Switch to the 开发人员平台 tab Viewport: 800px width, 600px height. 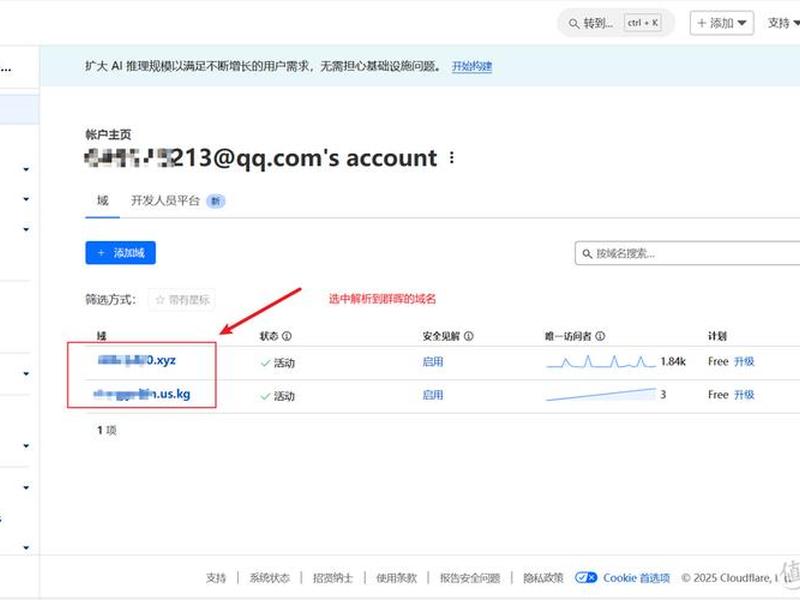178,201
